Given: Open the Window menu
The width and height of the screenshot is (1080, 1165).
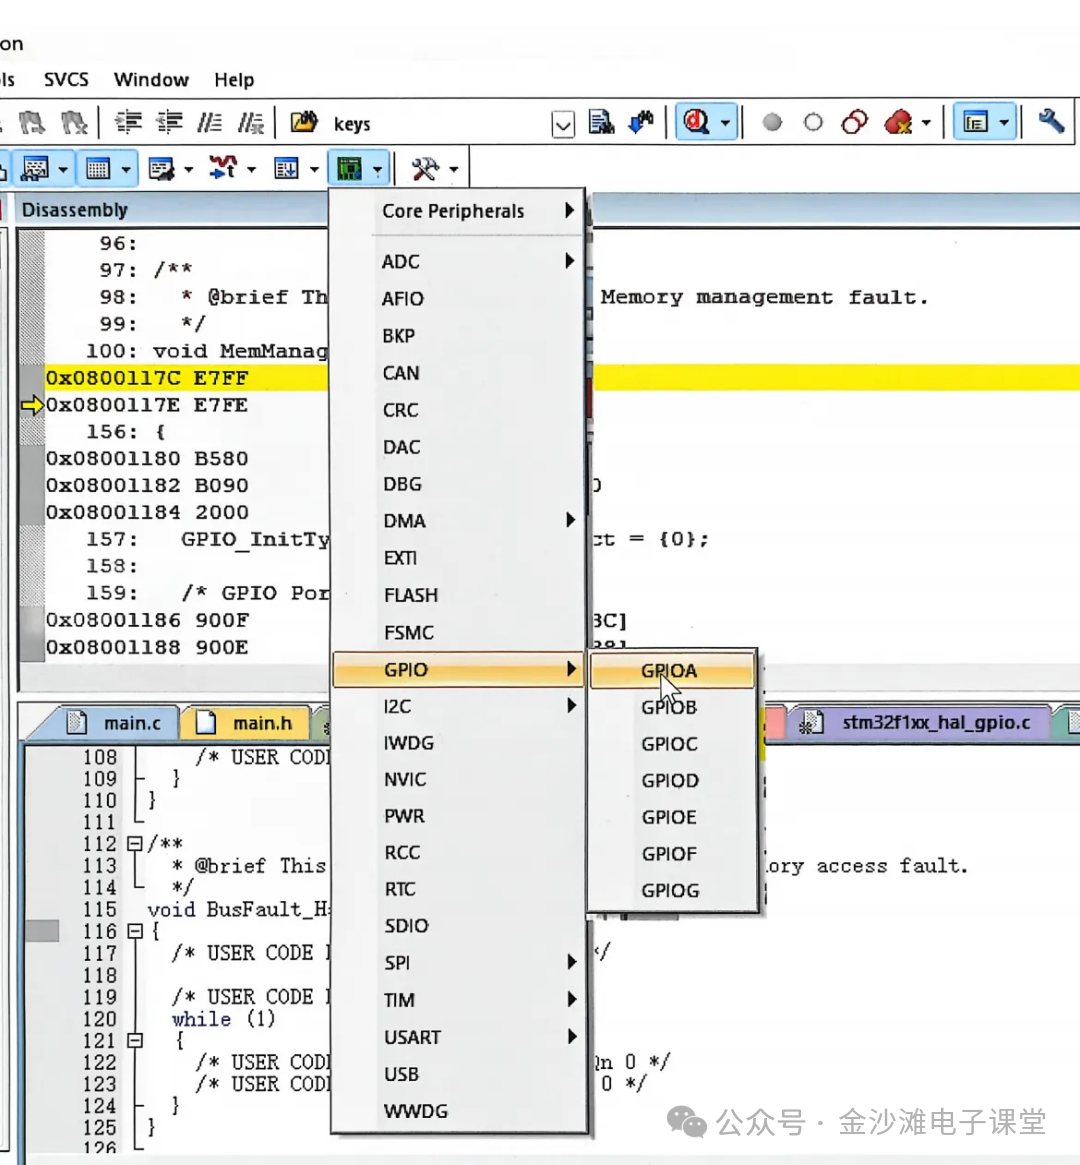Looking at the screenshot, I should click(x=151, y=79).
